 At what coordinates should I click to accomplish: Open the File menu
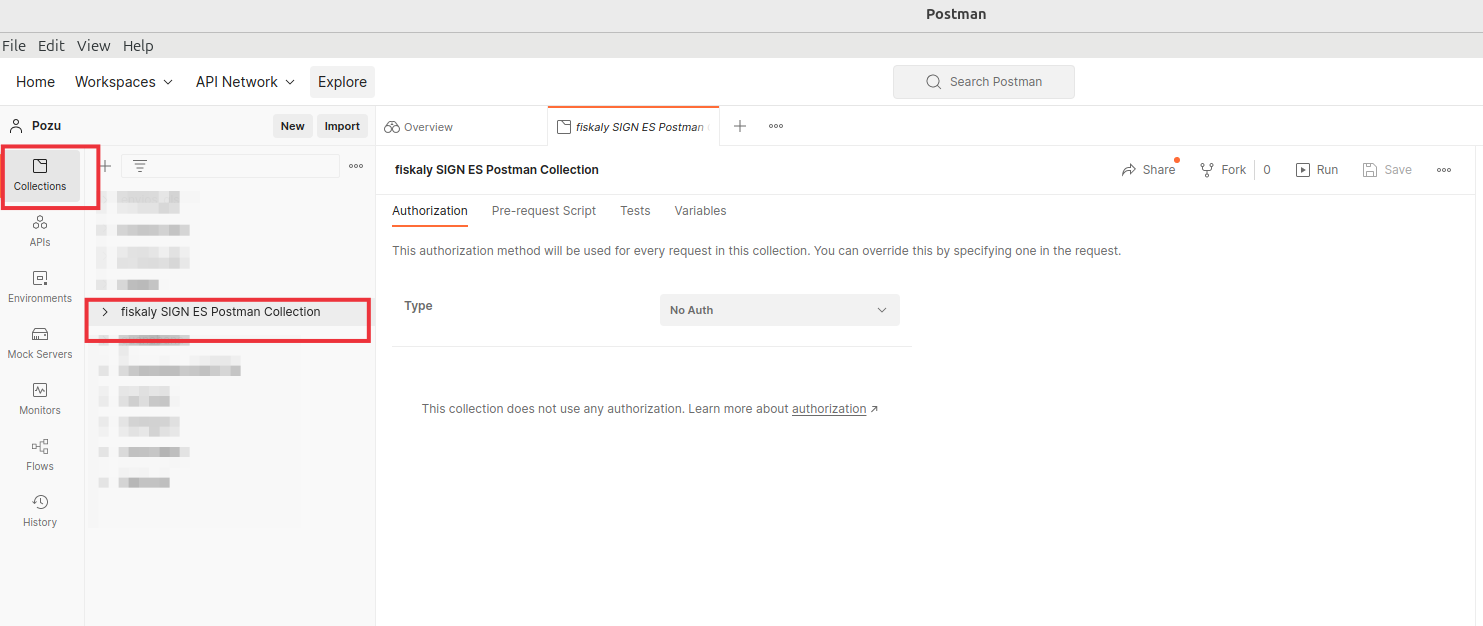click(14, 46)
